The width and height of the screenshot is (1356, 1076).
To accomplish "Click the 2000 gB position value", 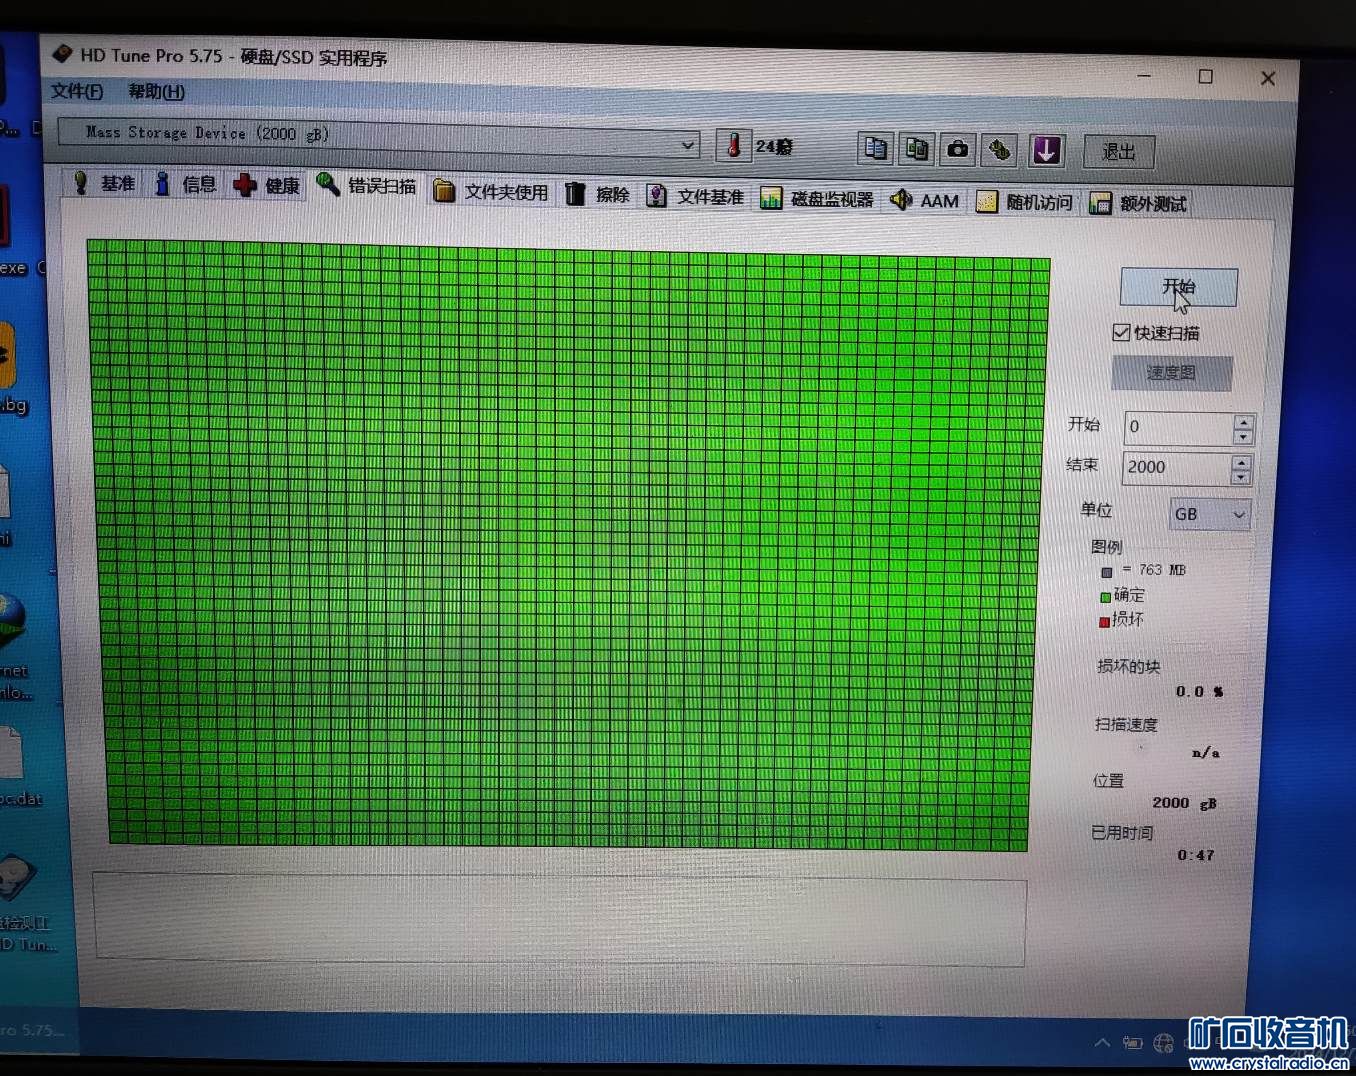I will pos(1184,803).
